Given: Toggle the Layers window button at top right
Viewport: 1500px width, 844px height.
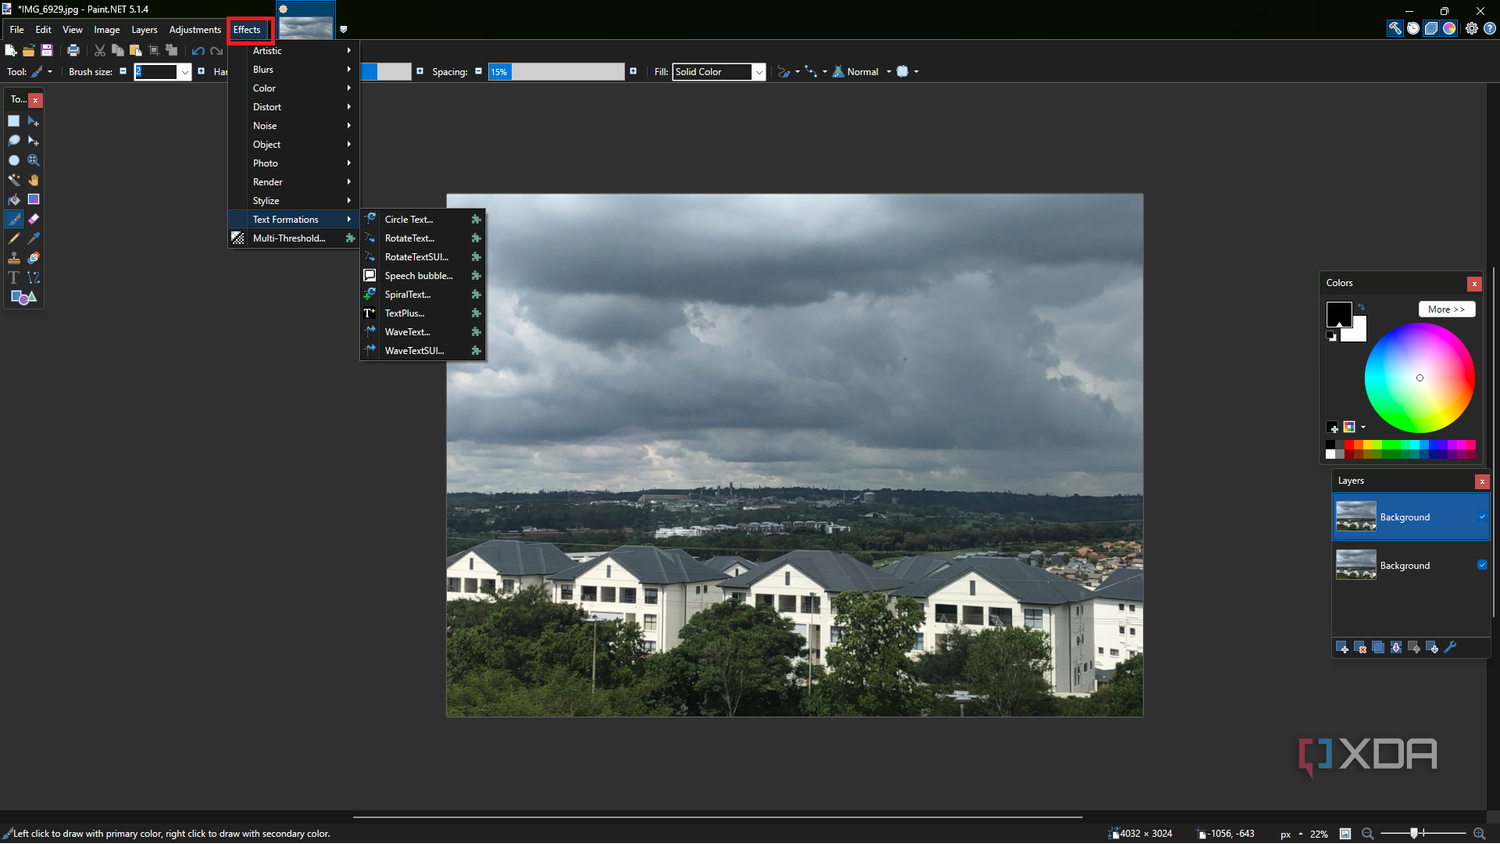Looking at the screenshot, I should pos(1431,28).
